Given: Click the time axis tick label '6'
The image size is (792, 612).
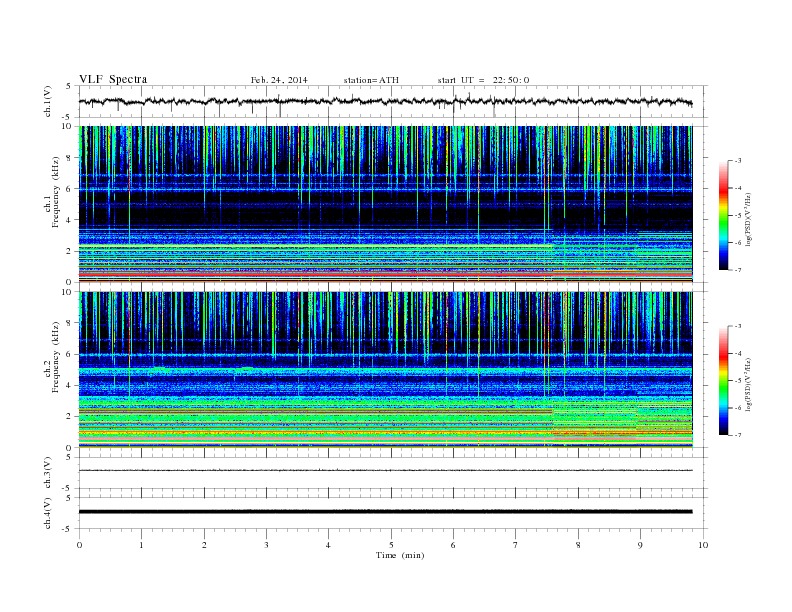Looking at the screenshot, I should pos(453,545).
